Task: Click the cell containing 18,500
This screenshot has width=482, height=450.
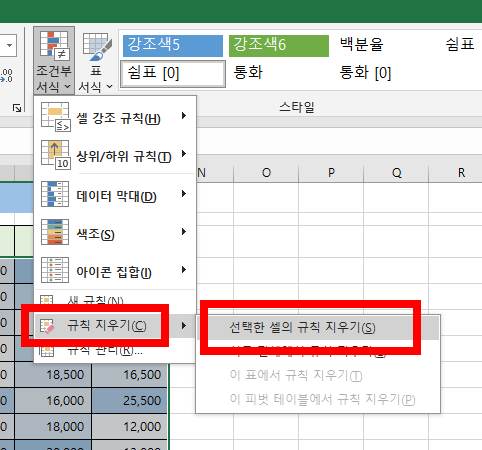Action: click(53, 375)
